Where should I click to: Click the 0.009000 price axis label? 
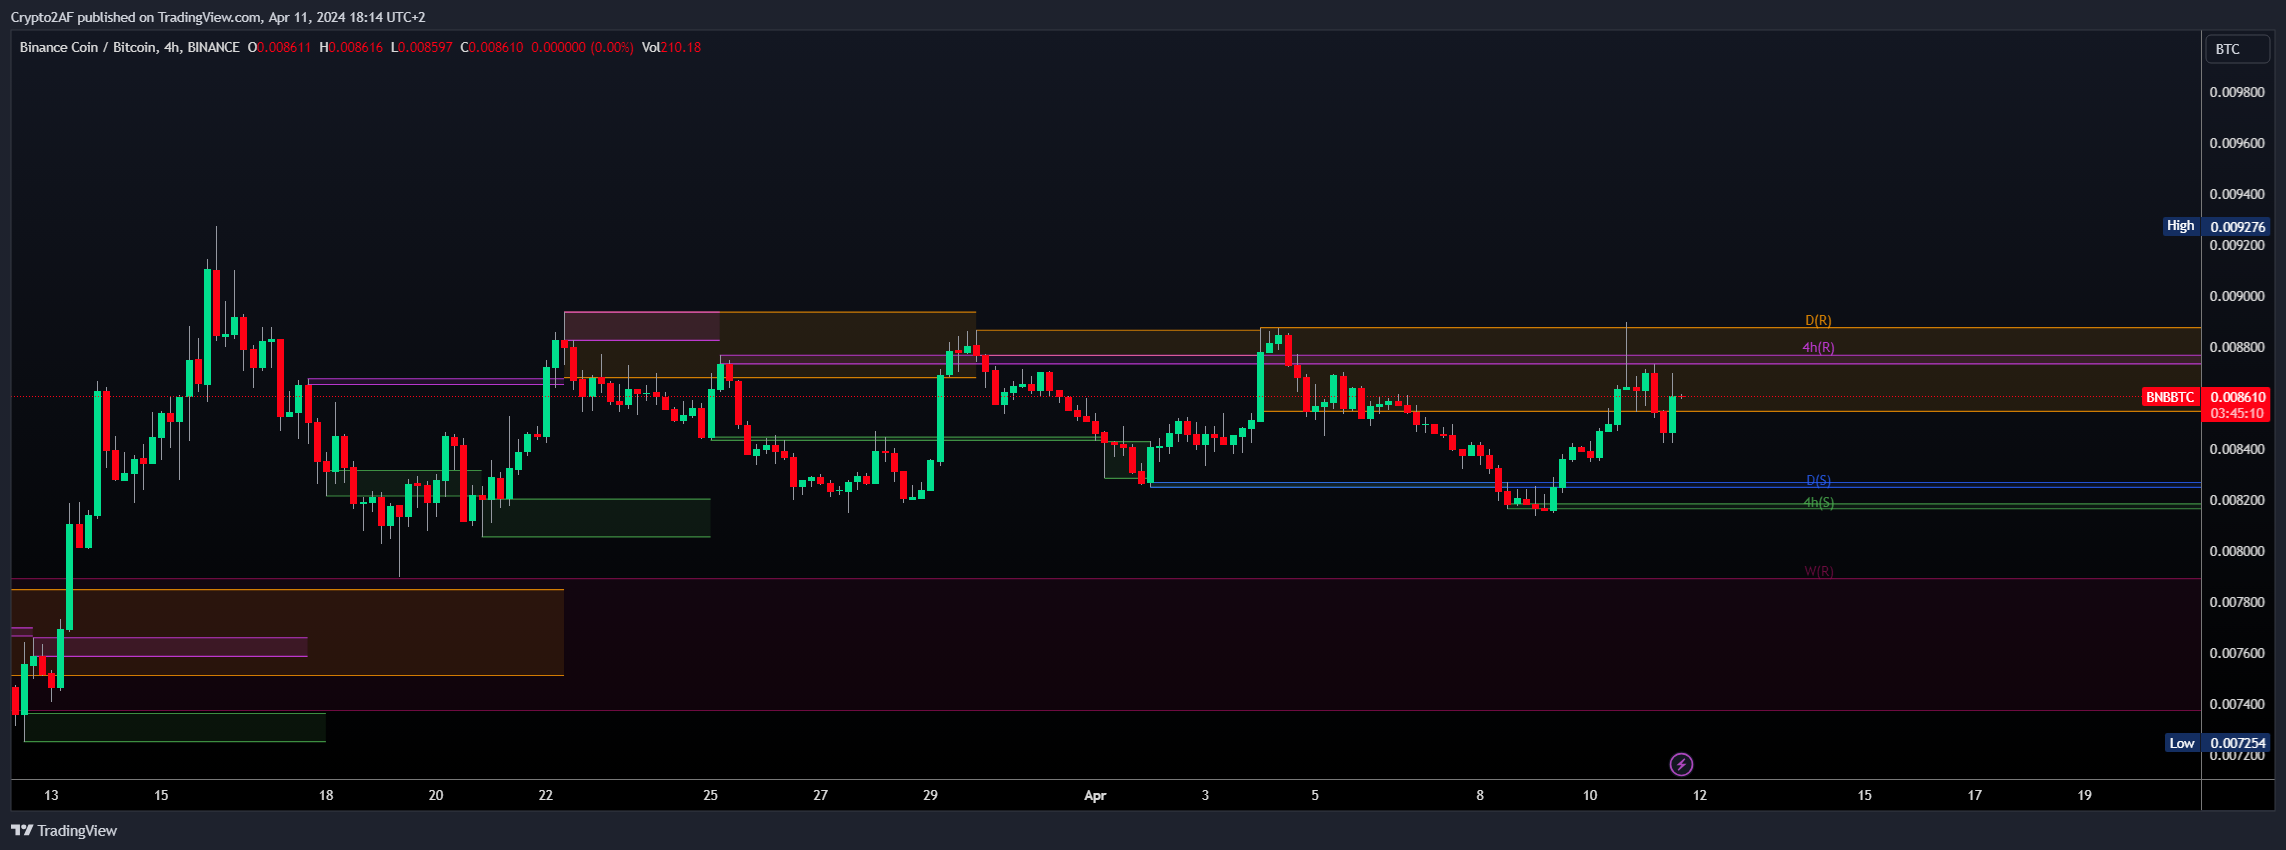(2237, 296)
